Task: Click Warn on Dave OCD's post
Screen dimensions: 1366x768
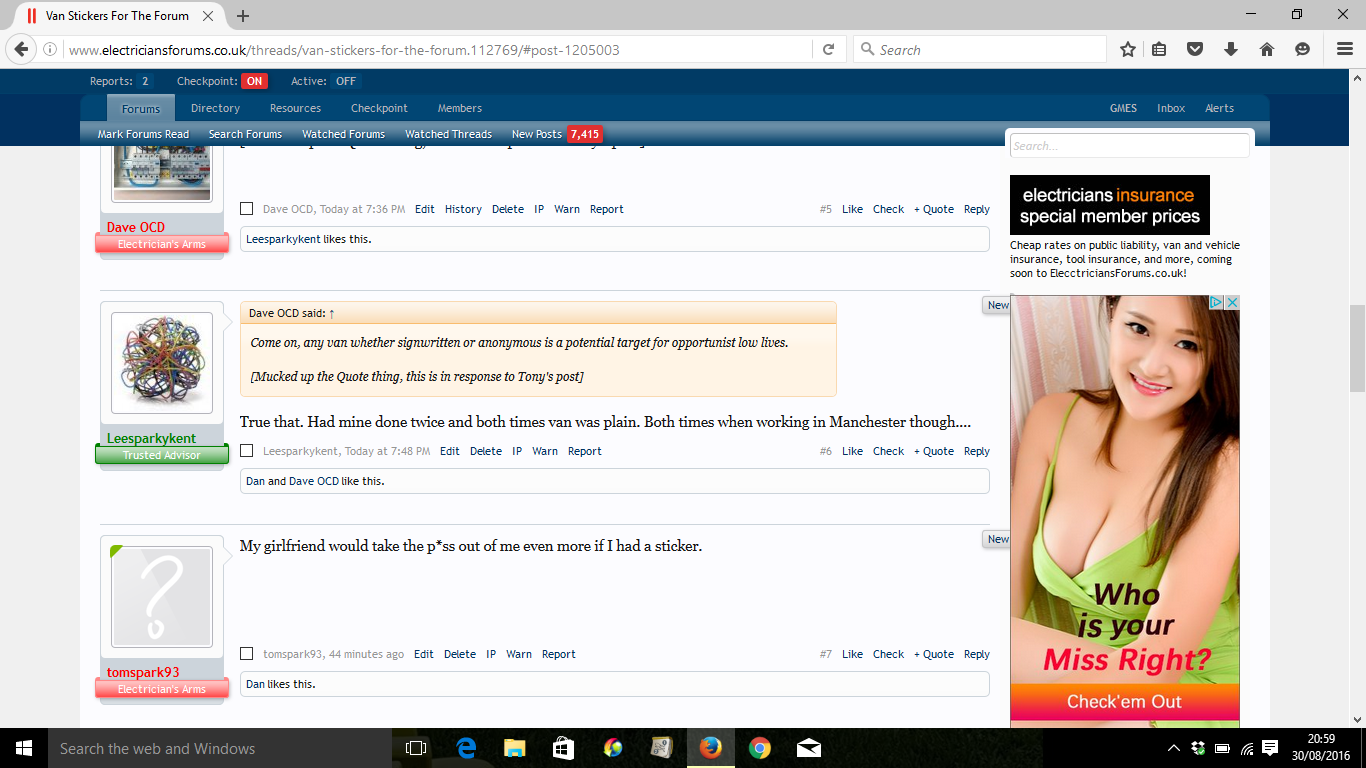Action: tap(567, 209)
